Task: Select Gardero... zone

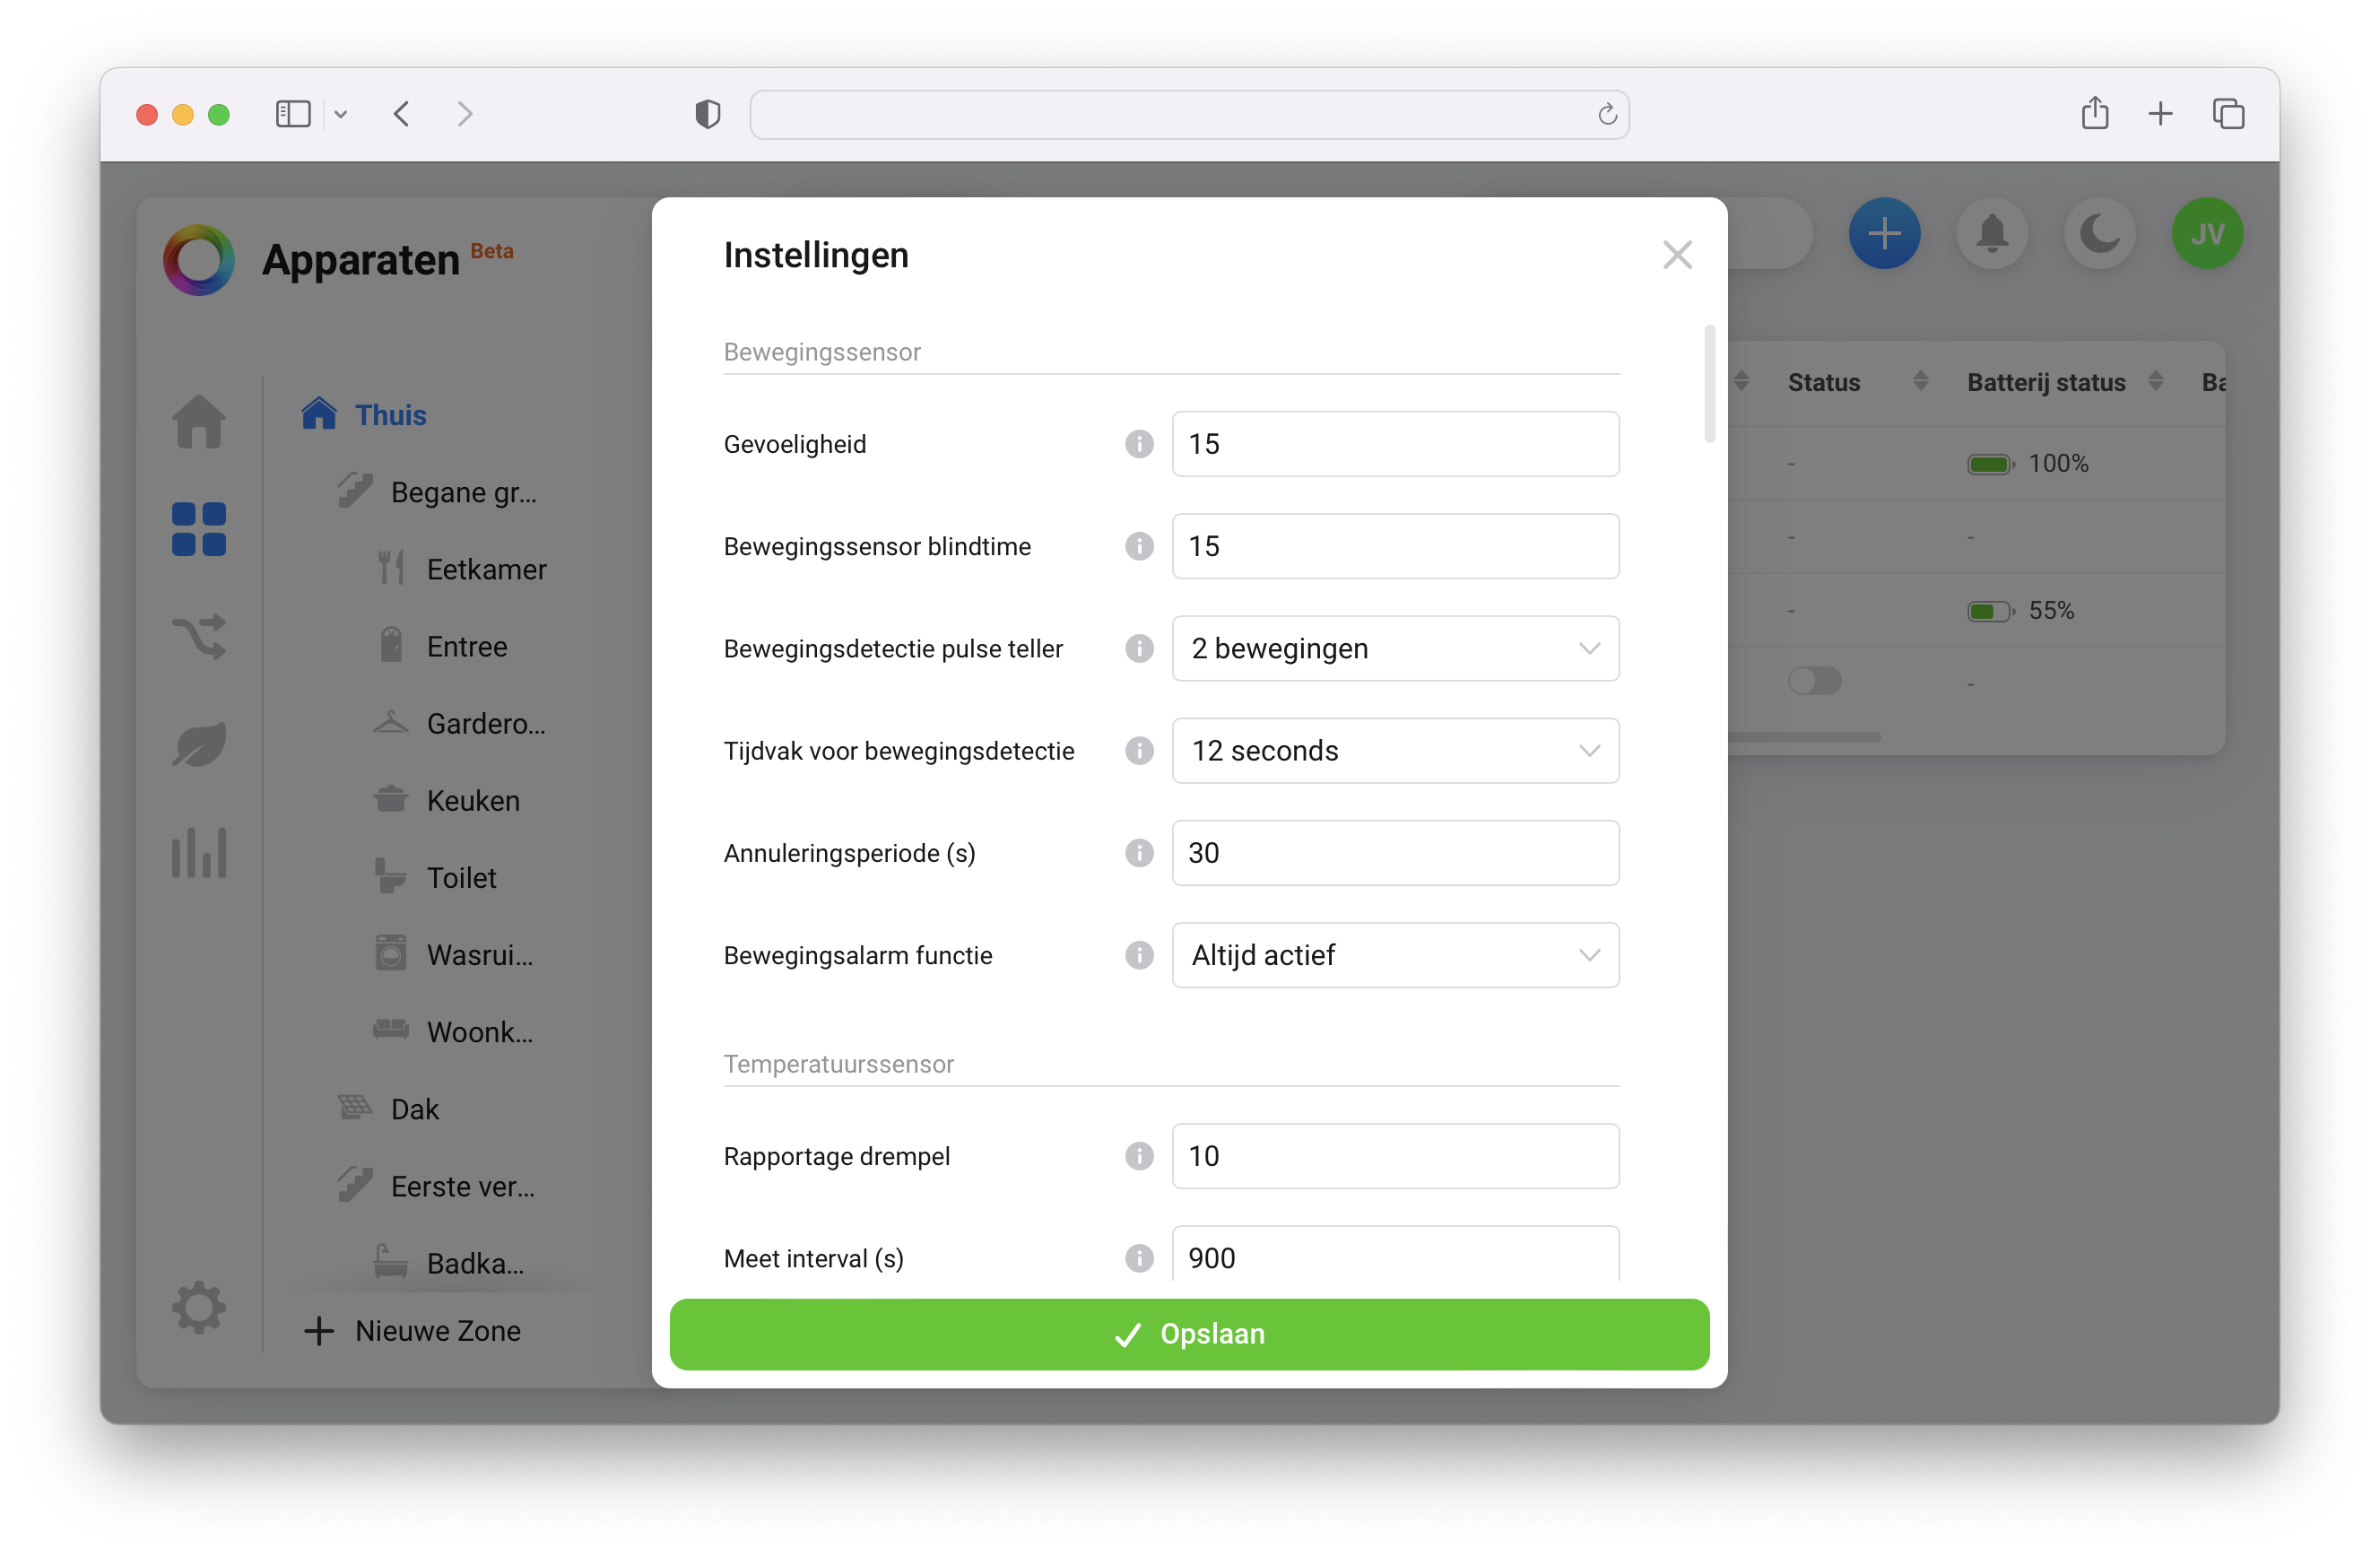Action: pyautogui.click(x=460, y=723)
